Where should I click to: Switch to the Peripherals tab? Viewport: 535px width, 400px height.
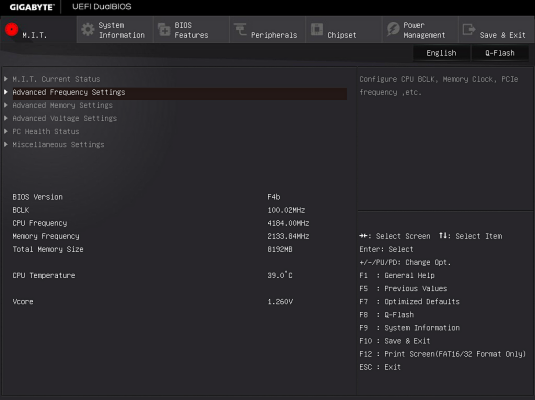tap(267, 30)
